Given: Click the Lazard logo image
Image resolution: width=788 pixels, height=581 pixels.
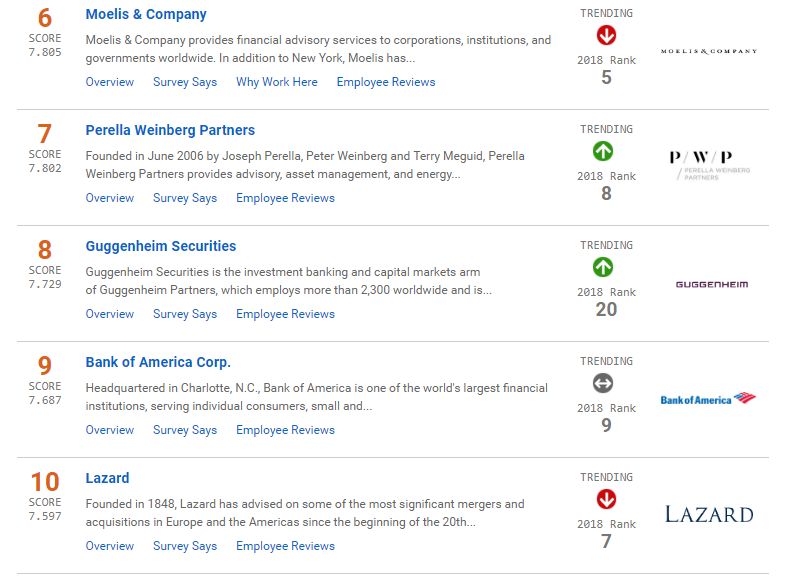Looking at the screenshot, I should (x=708, y=515).
